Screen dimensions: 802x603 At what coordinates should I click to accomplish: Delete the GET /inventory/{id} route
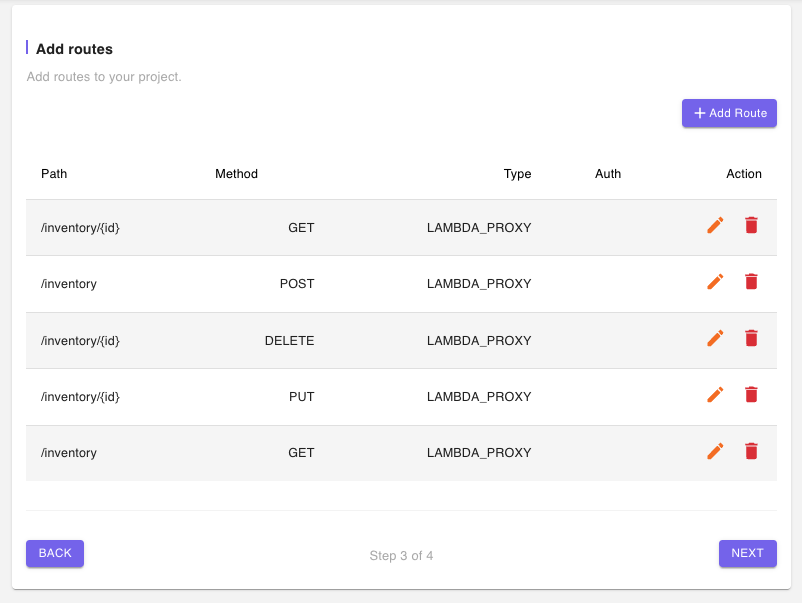click(751, 226)
